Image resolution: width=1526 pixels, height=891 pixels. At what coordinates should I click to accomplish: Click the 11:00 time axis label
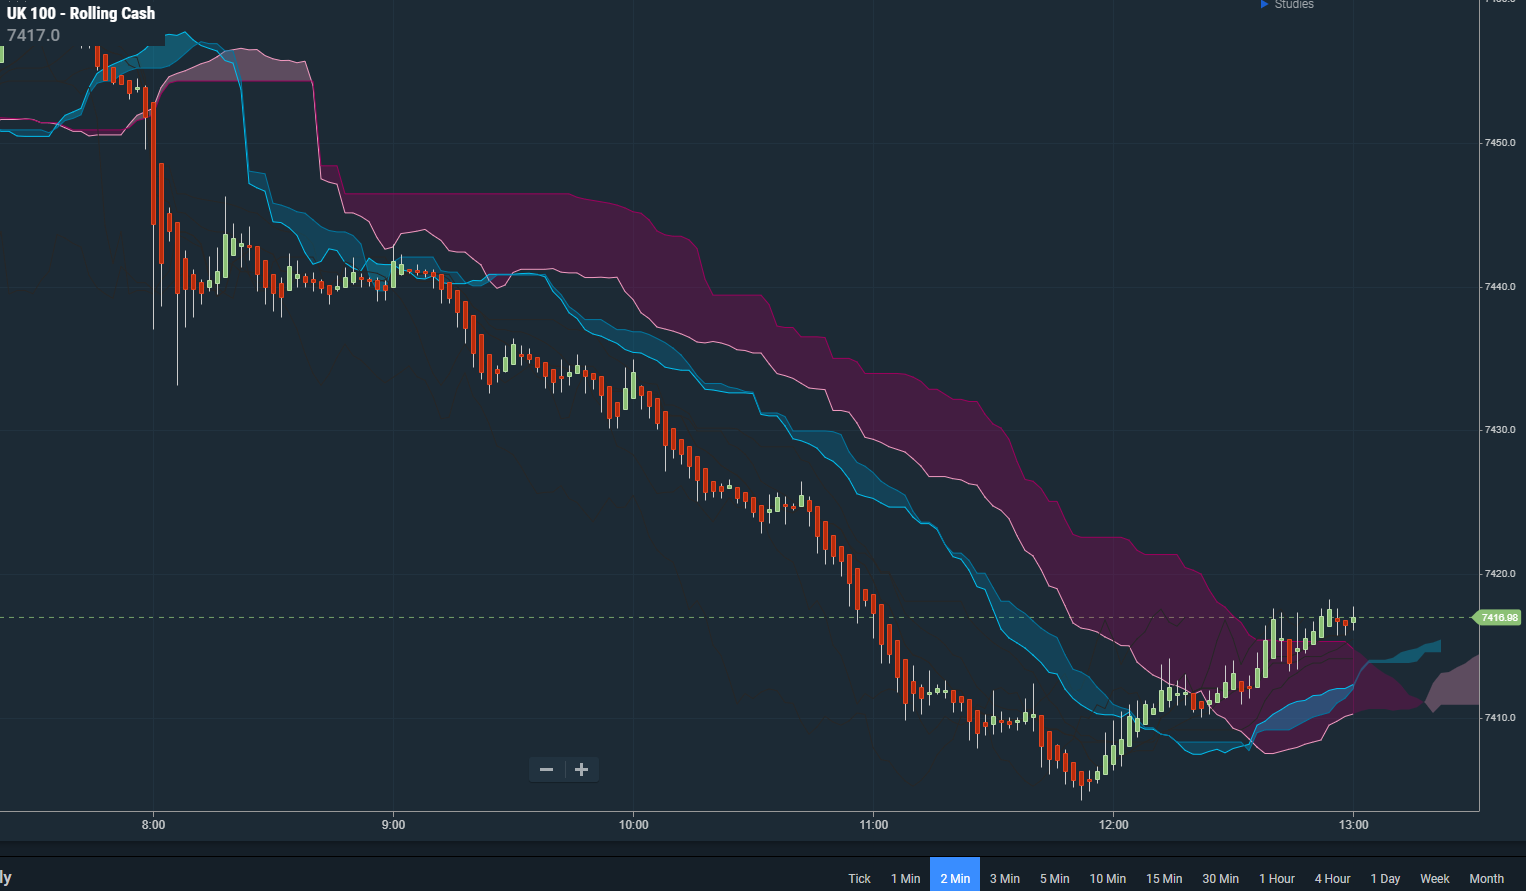pyautogui.click(x=873, y=825)
